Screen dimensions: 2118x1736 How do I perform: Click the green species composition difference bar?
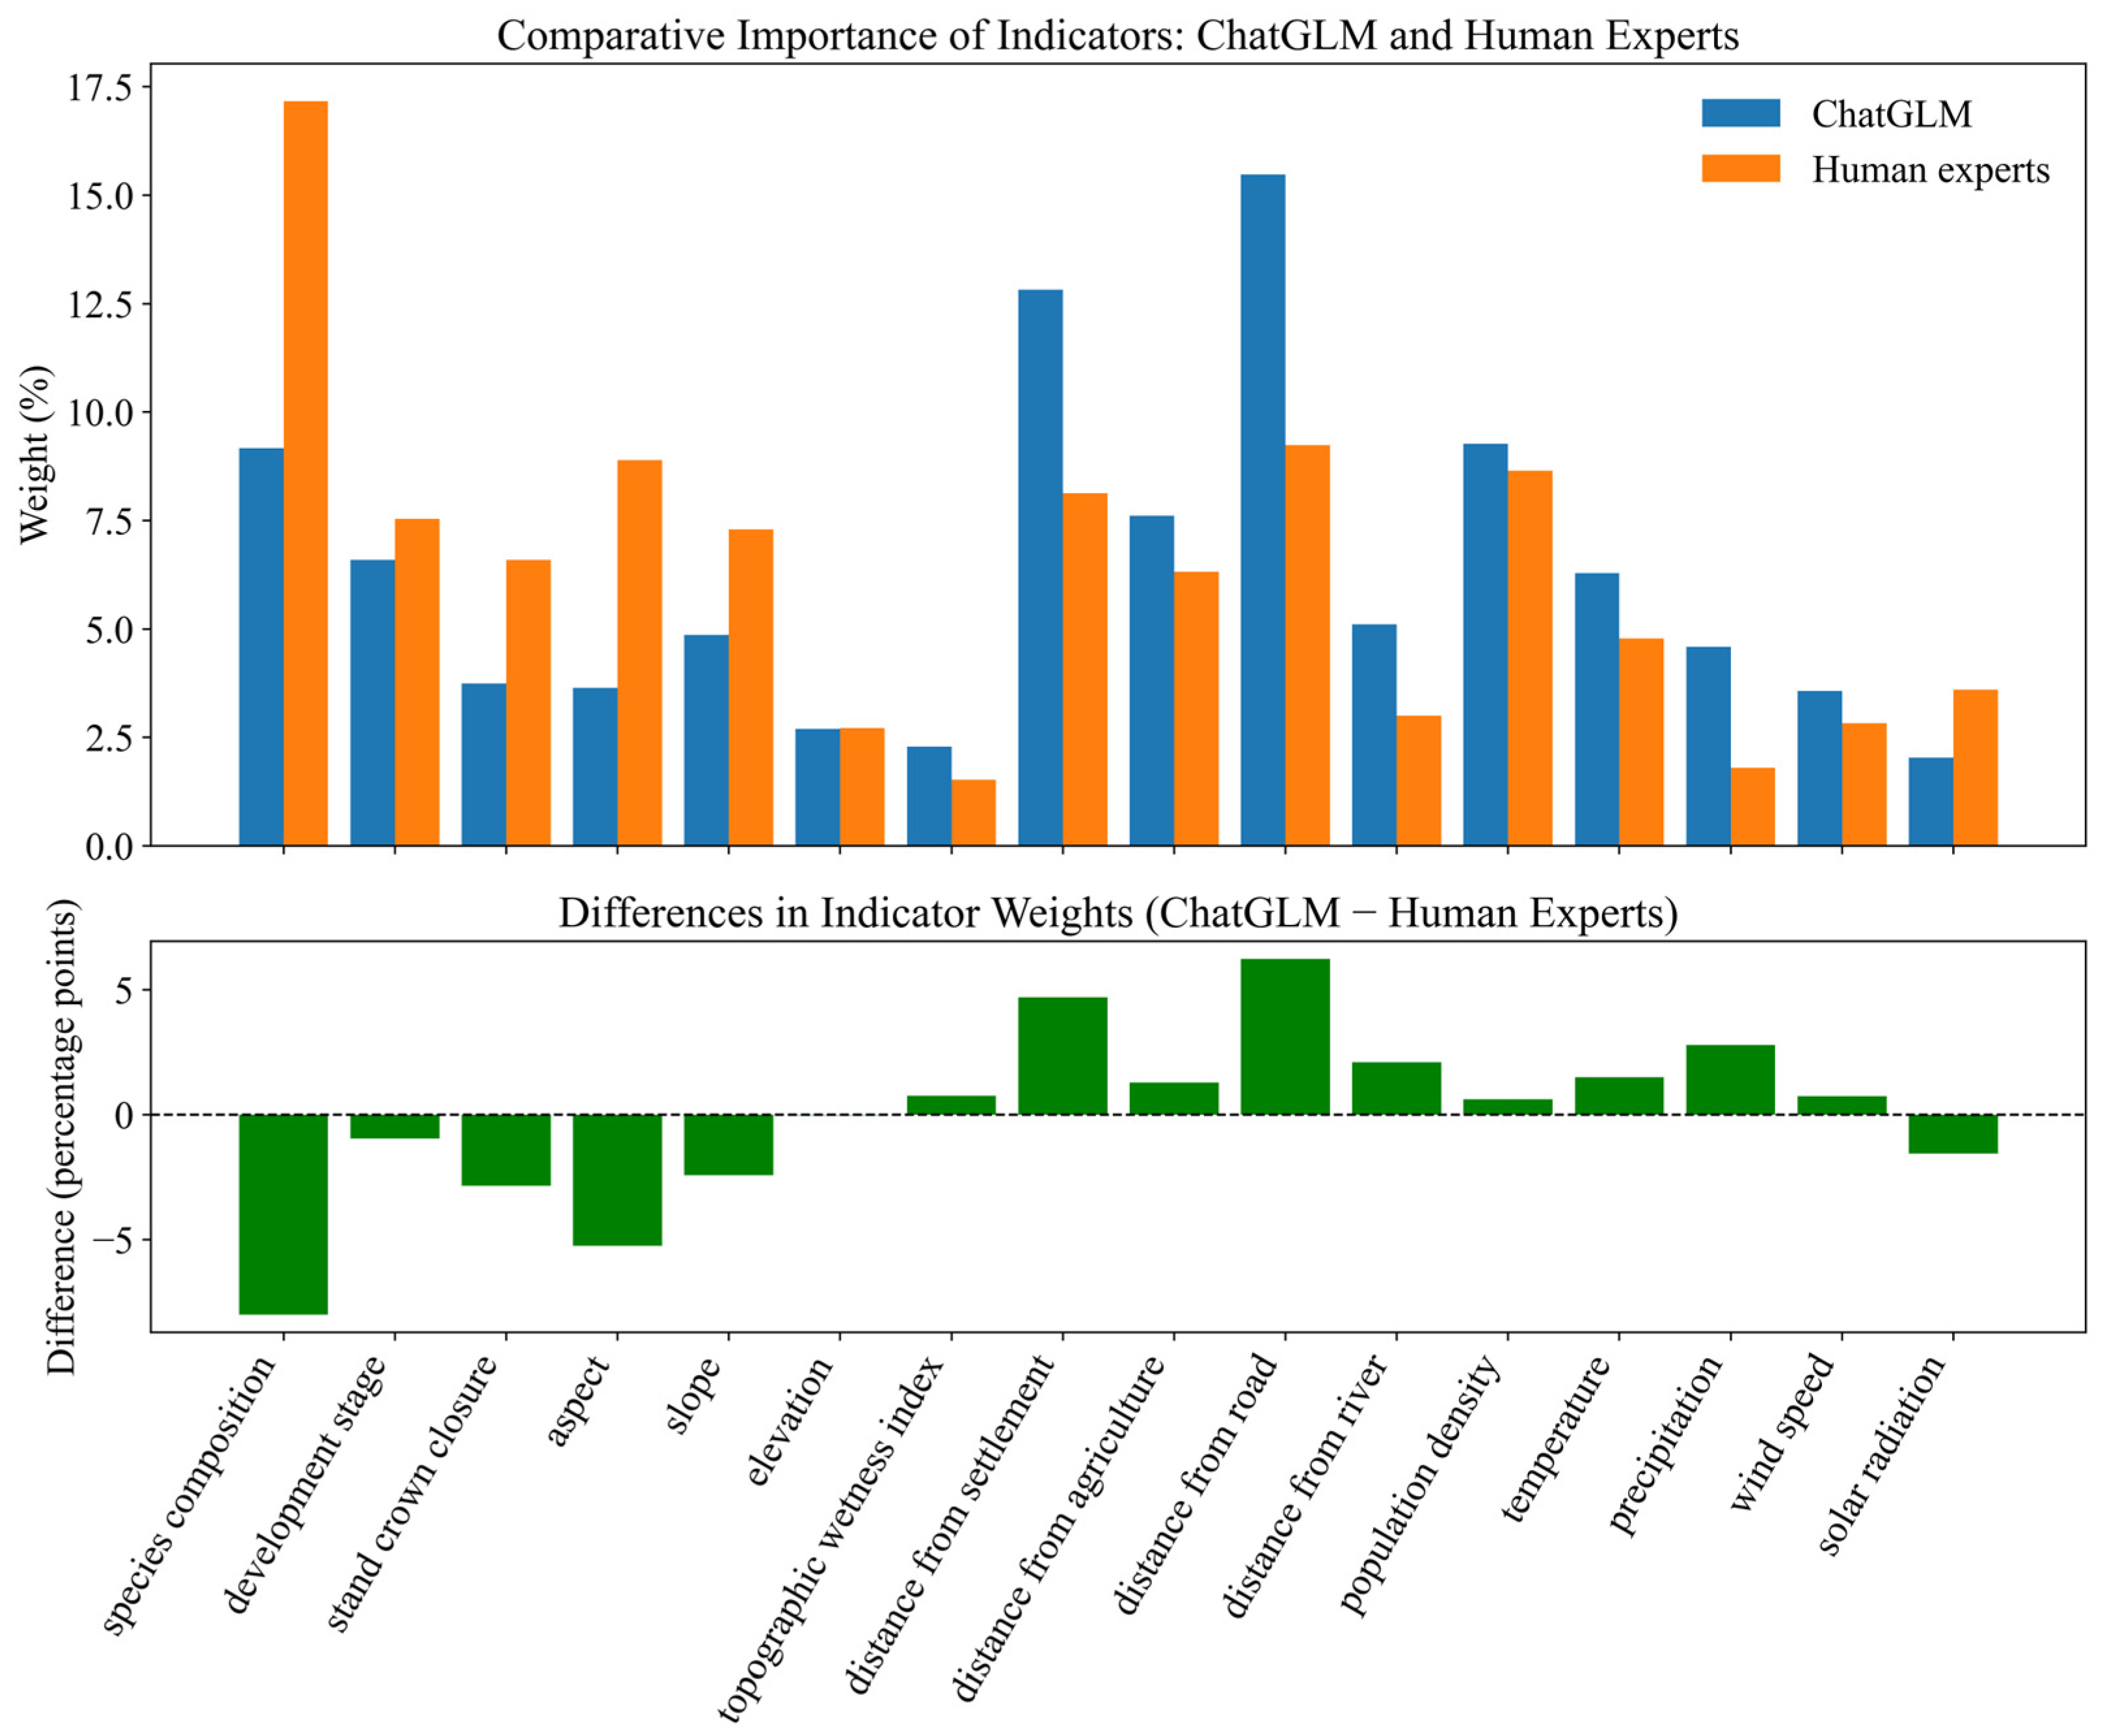pyautogui.click(x=284, y=1213)
